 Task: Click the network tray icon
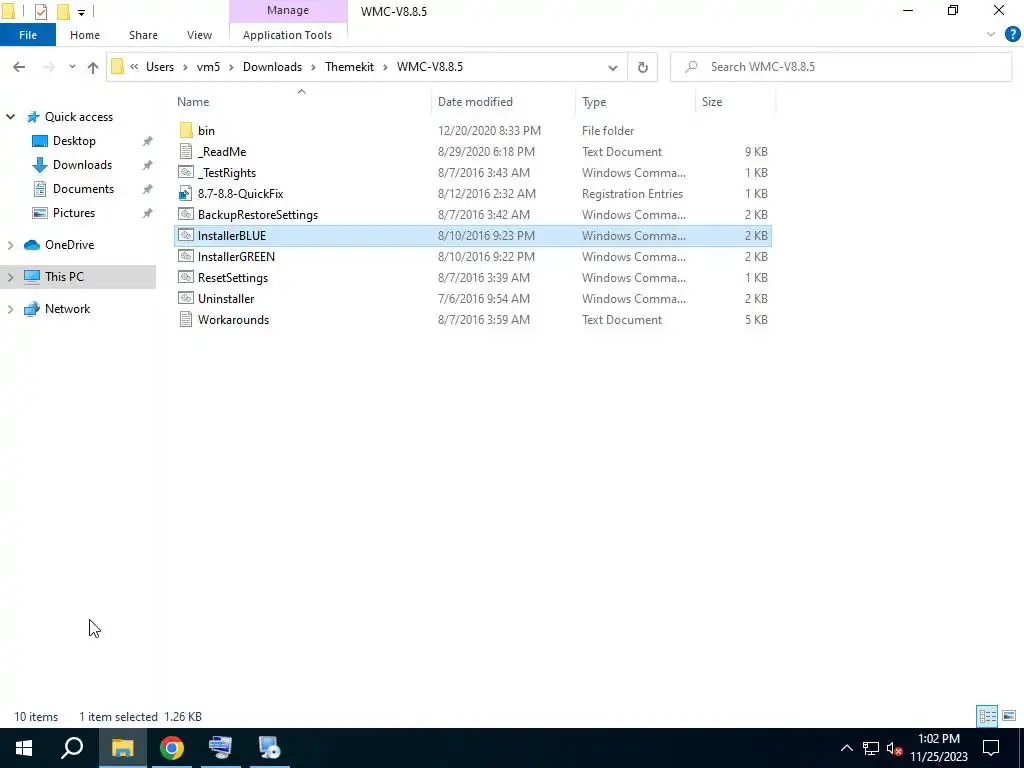pos(871,748)
